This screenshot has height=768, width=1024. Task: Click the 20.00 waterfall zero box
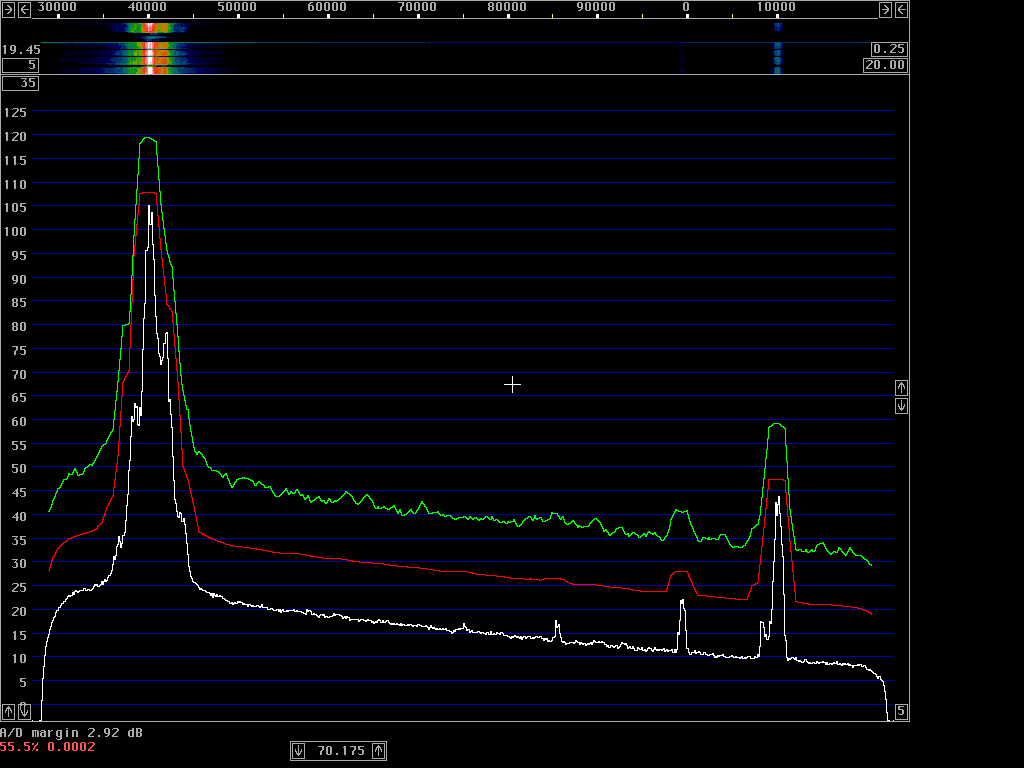[x=885, y=65]
